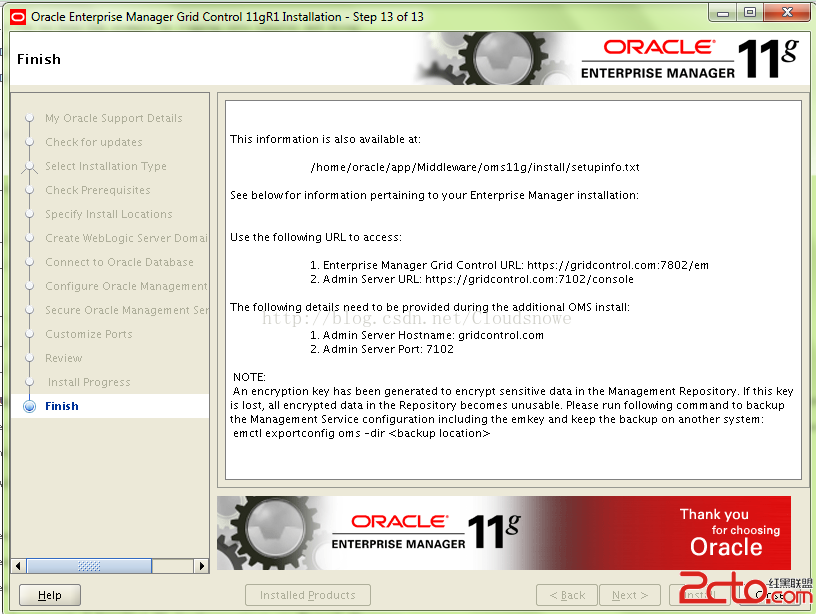
Task: Close the installer window
Action: click(787, 12)
